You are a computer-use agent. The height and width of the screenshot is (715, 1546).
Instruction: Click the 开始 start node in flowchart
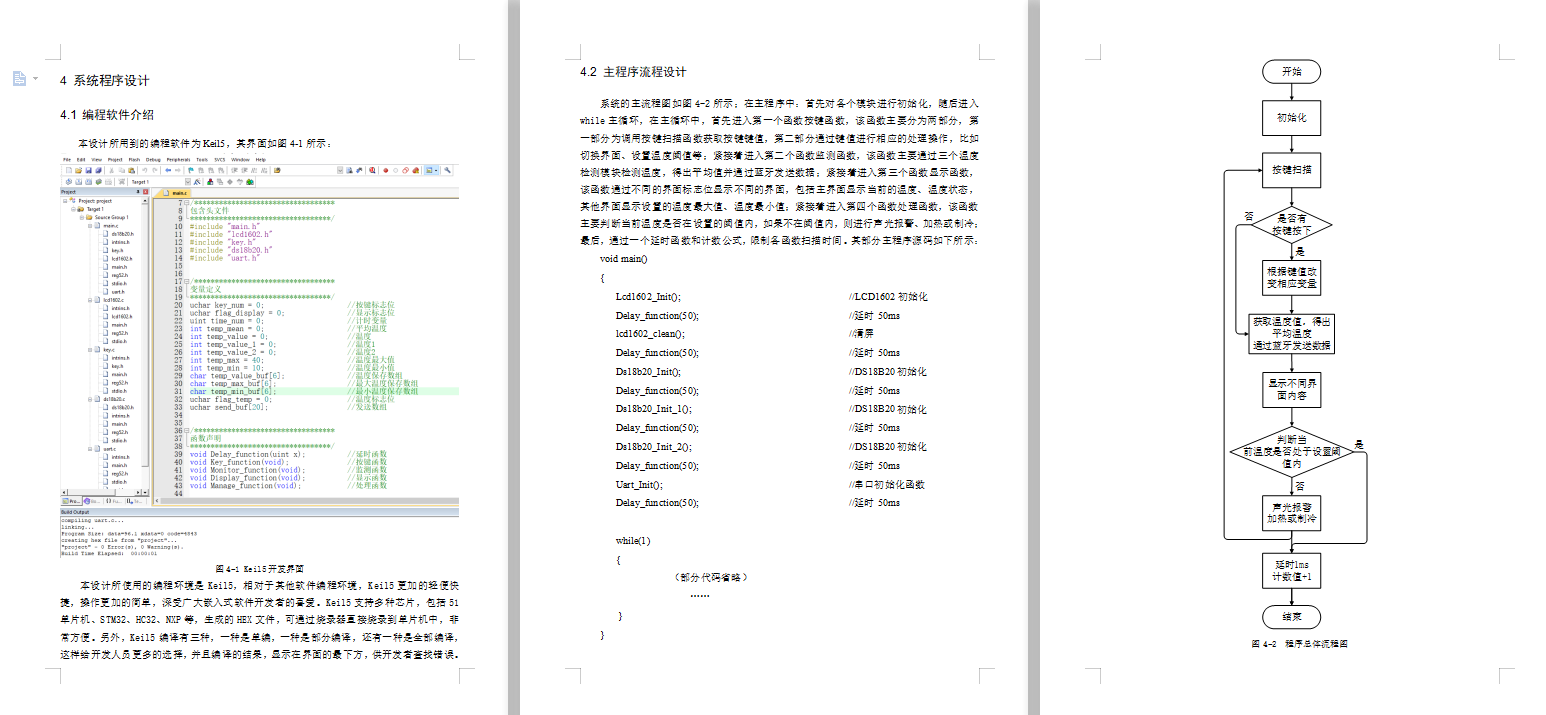coord(1291,72)
